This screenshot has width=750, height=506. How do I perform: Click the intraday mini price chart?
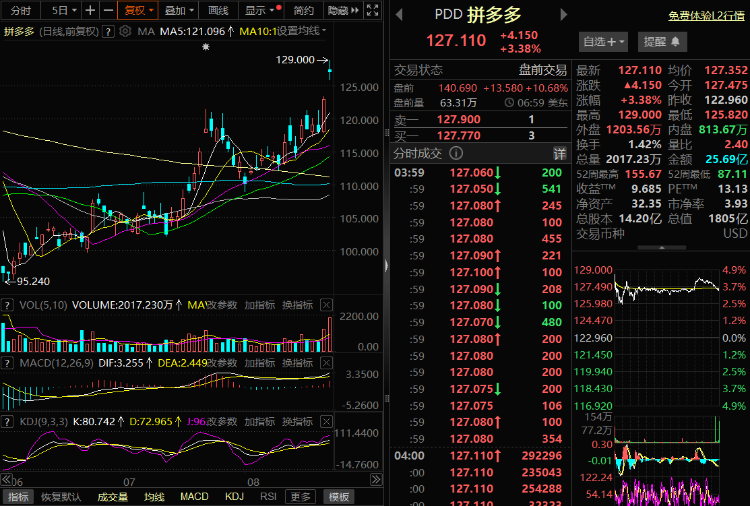pos(667,337)
